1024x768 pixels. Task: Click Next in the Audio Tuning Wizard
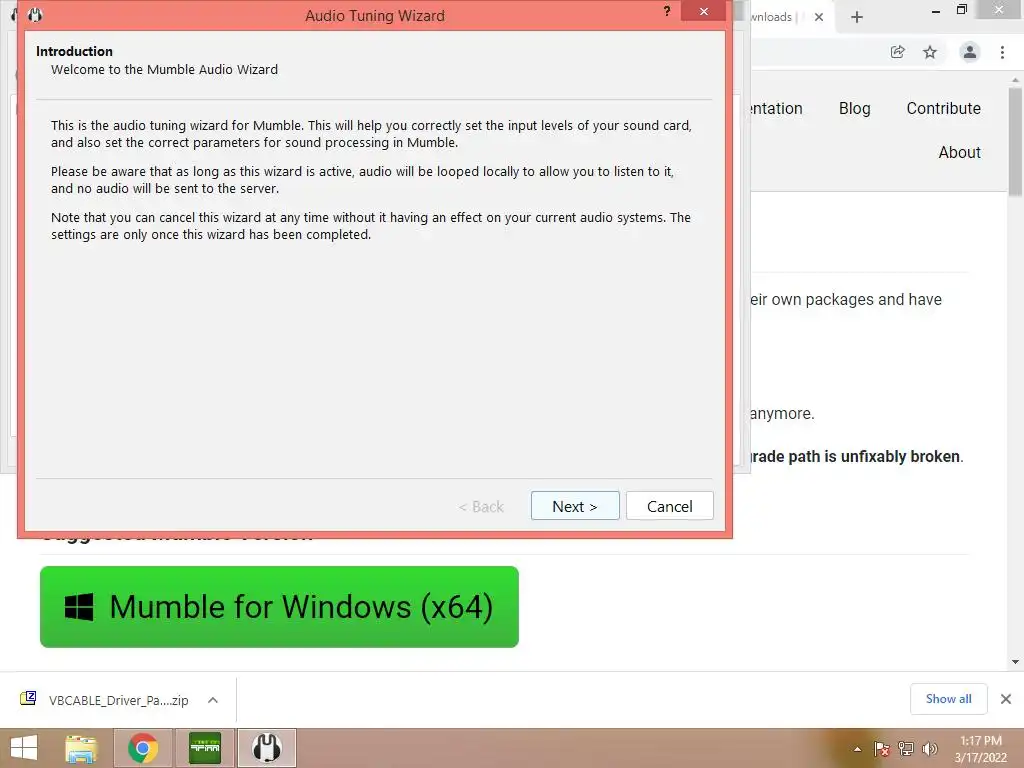(575, 506)
